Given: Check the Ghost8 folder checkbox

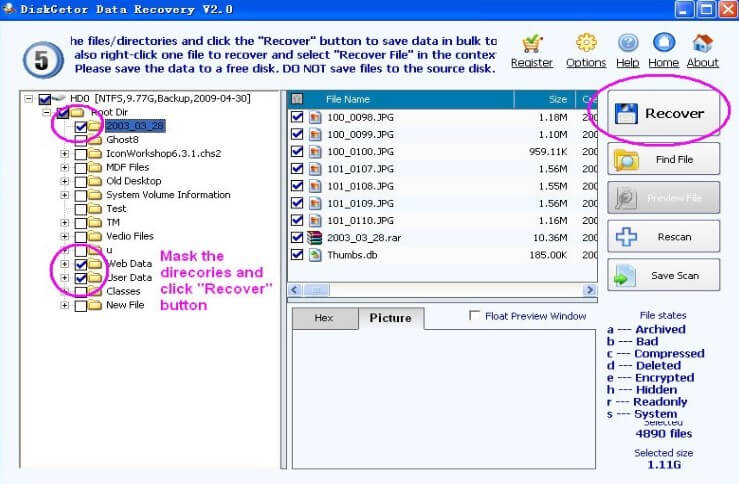Looking at the screenshot, I should coord(81,140).
